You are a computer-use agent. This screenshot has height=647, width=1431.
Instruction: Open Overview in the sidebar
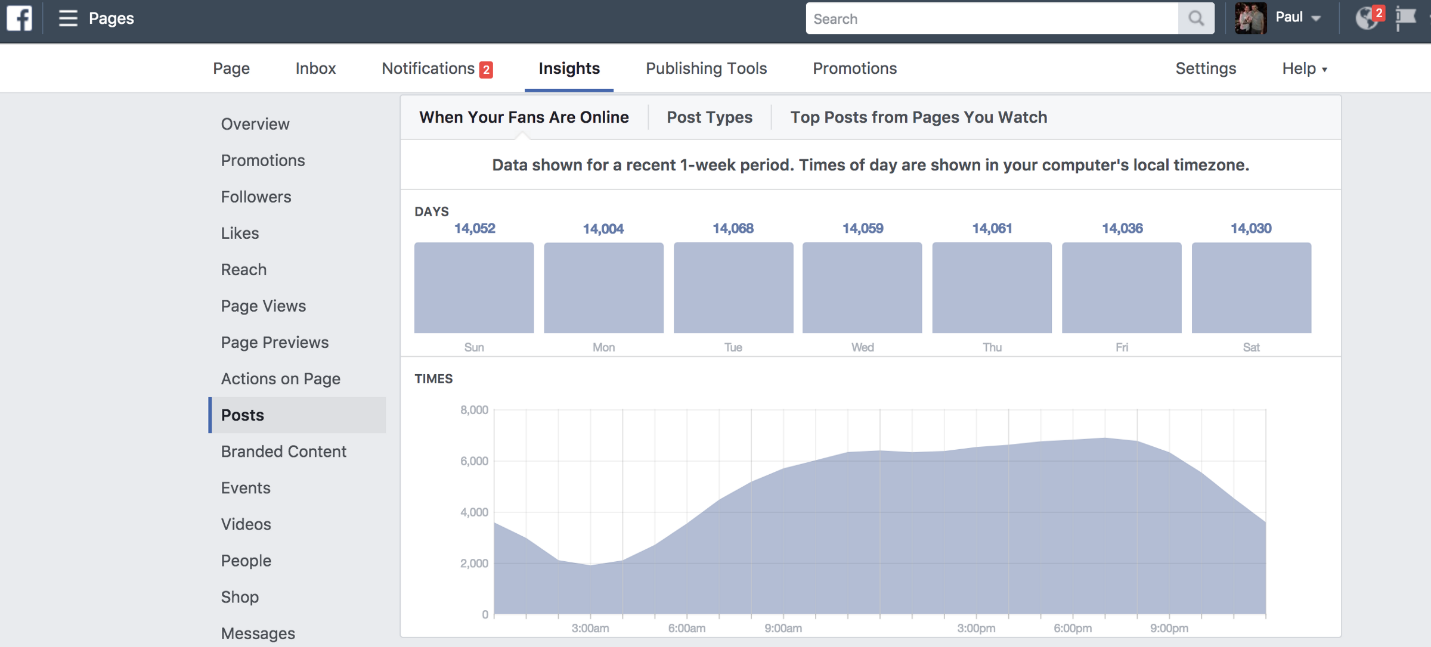tap(255, 124)
